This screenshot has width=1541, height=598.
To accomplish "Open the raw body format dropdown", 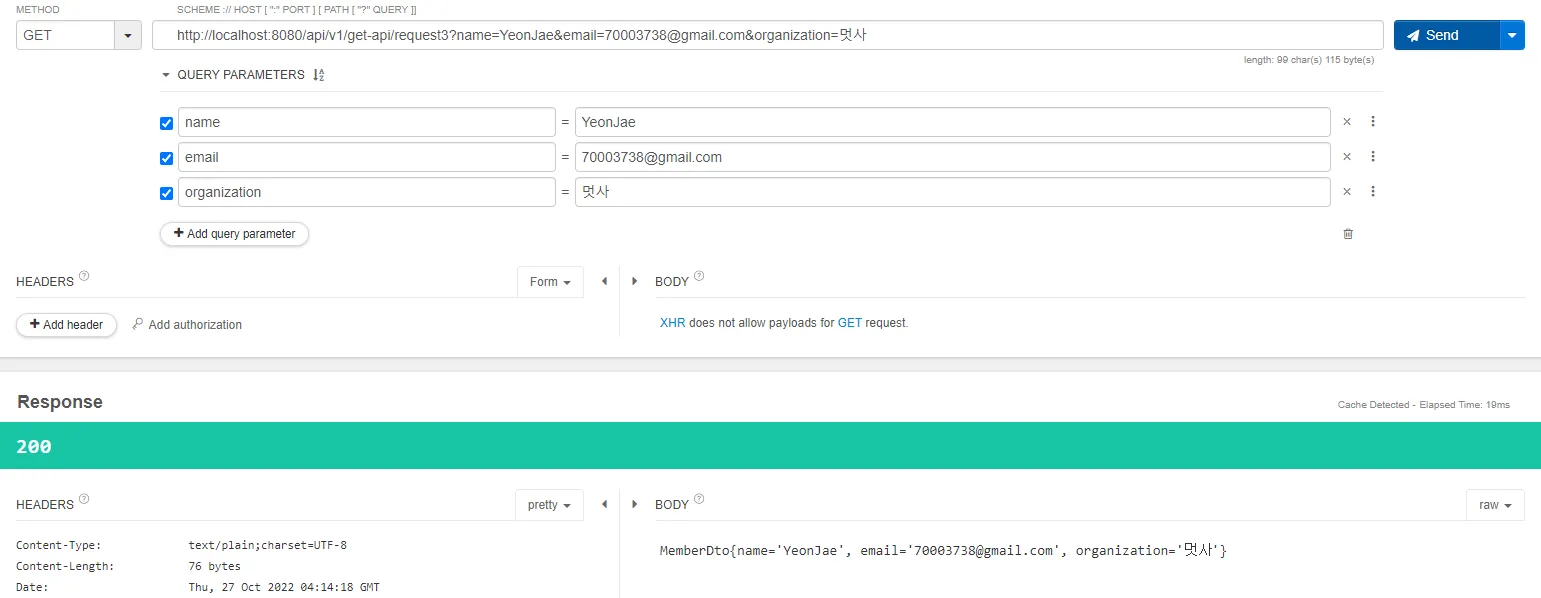I will (x=1495, y=505).
